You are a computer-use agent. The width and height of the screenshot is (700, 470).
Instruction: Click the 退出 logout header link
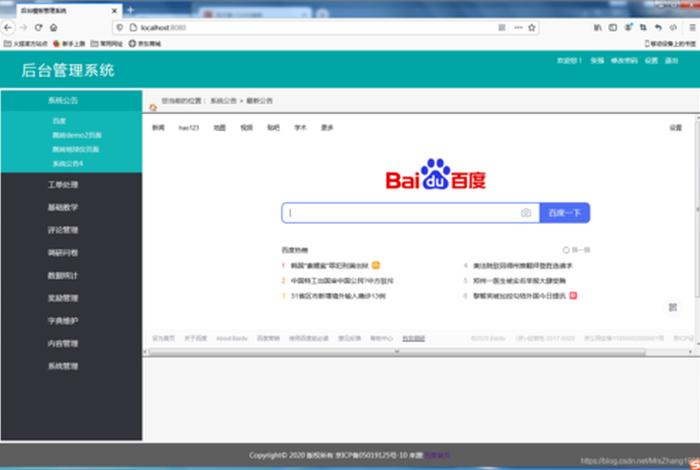coord(672,60)
